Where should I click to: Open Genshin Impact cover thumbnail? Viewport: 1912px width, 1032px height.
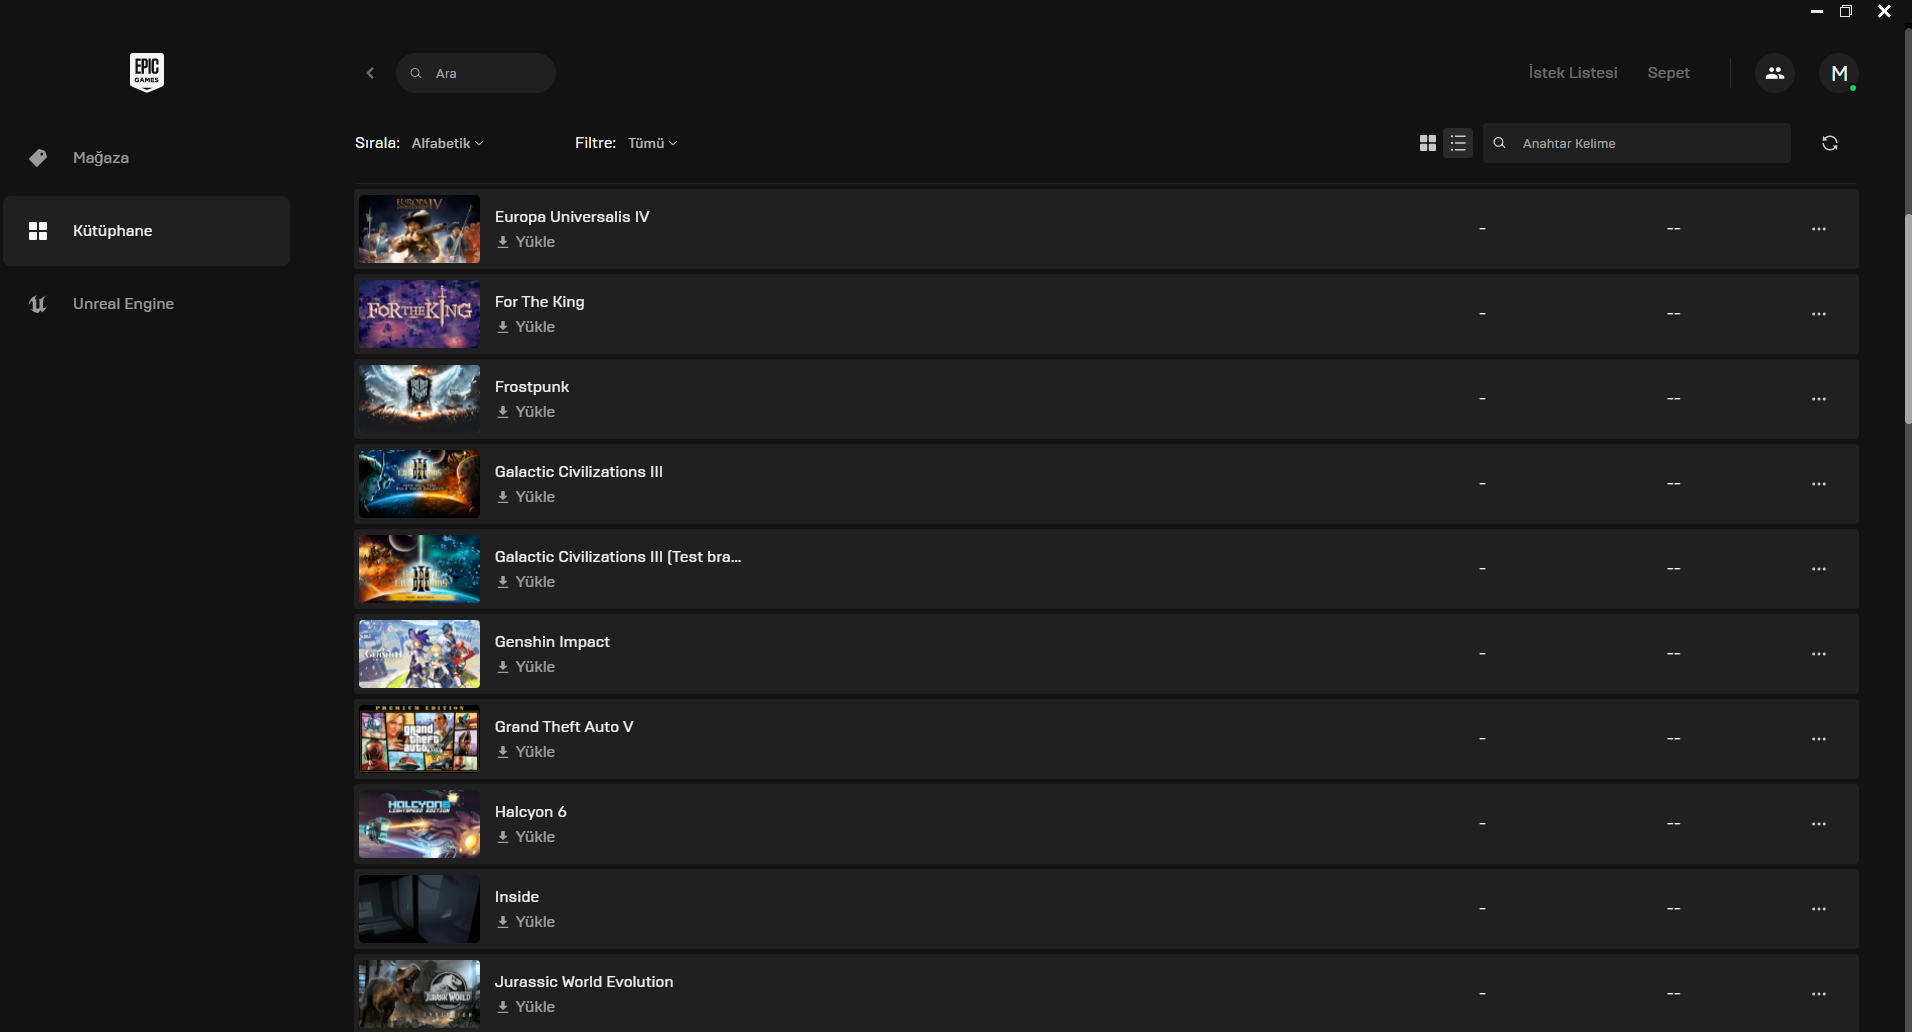(419, 654)
